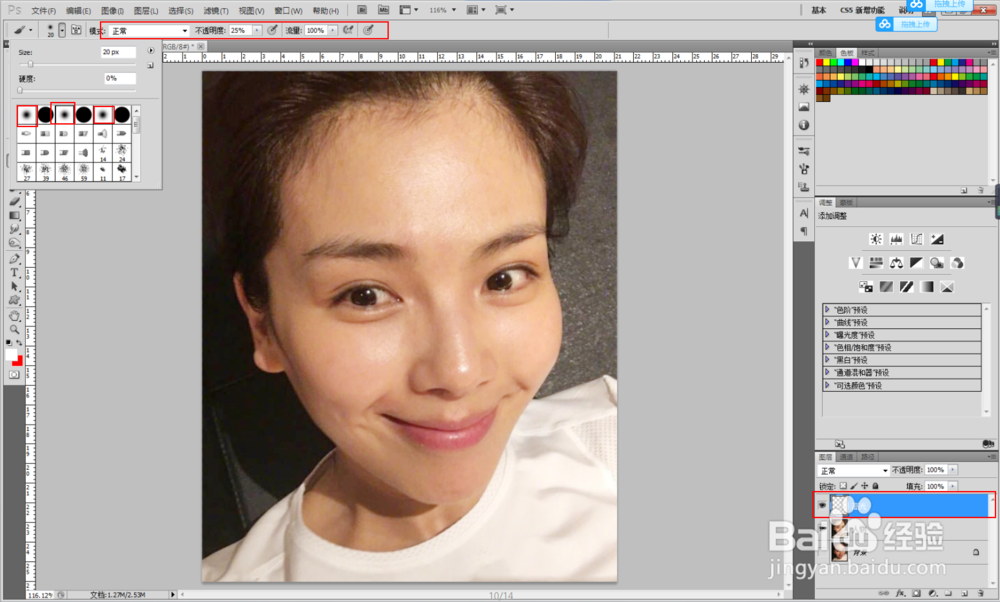Enable airbrush mode

pos(348,30)
